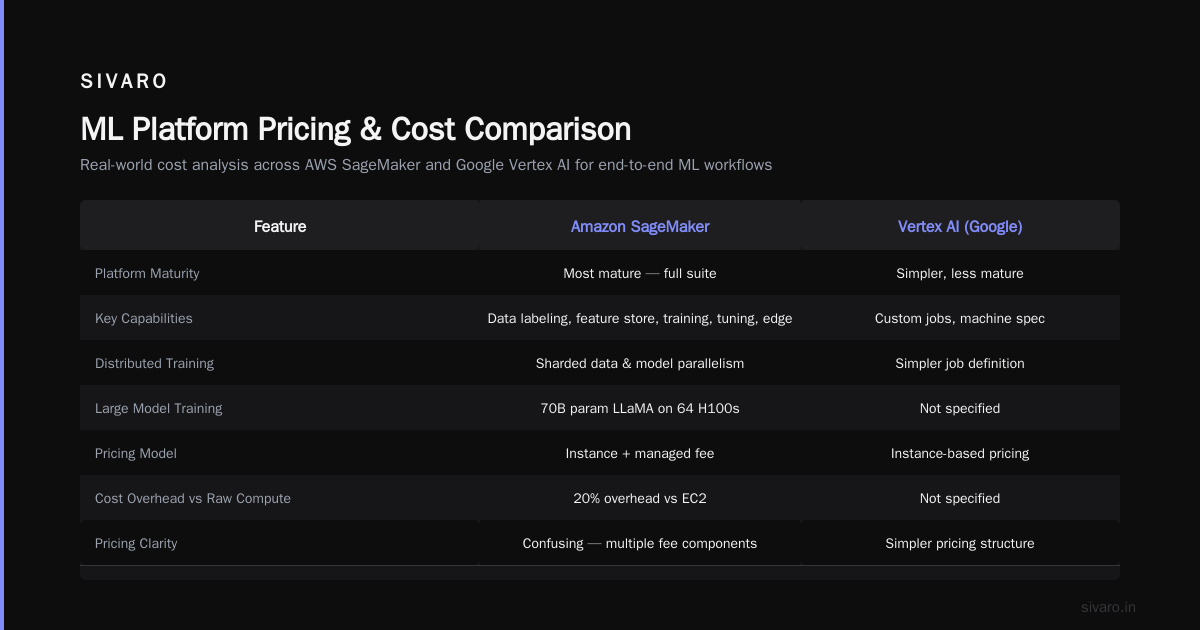Click 'Instance-based pricing' cell
Image resolution: width=1200 pixels, height=630 pixels.
[960, 453]
